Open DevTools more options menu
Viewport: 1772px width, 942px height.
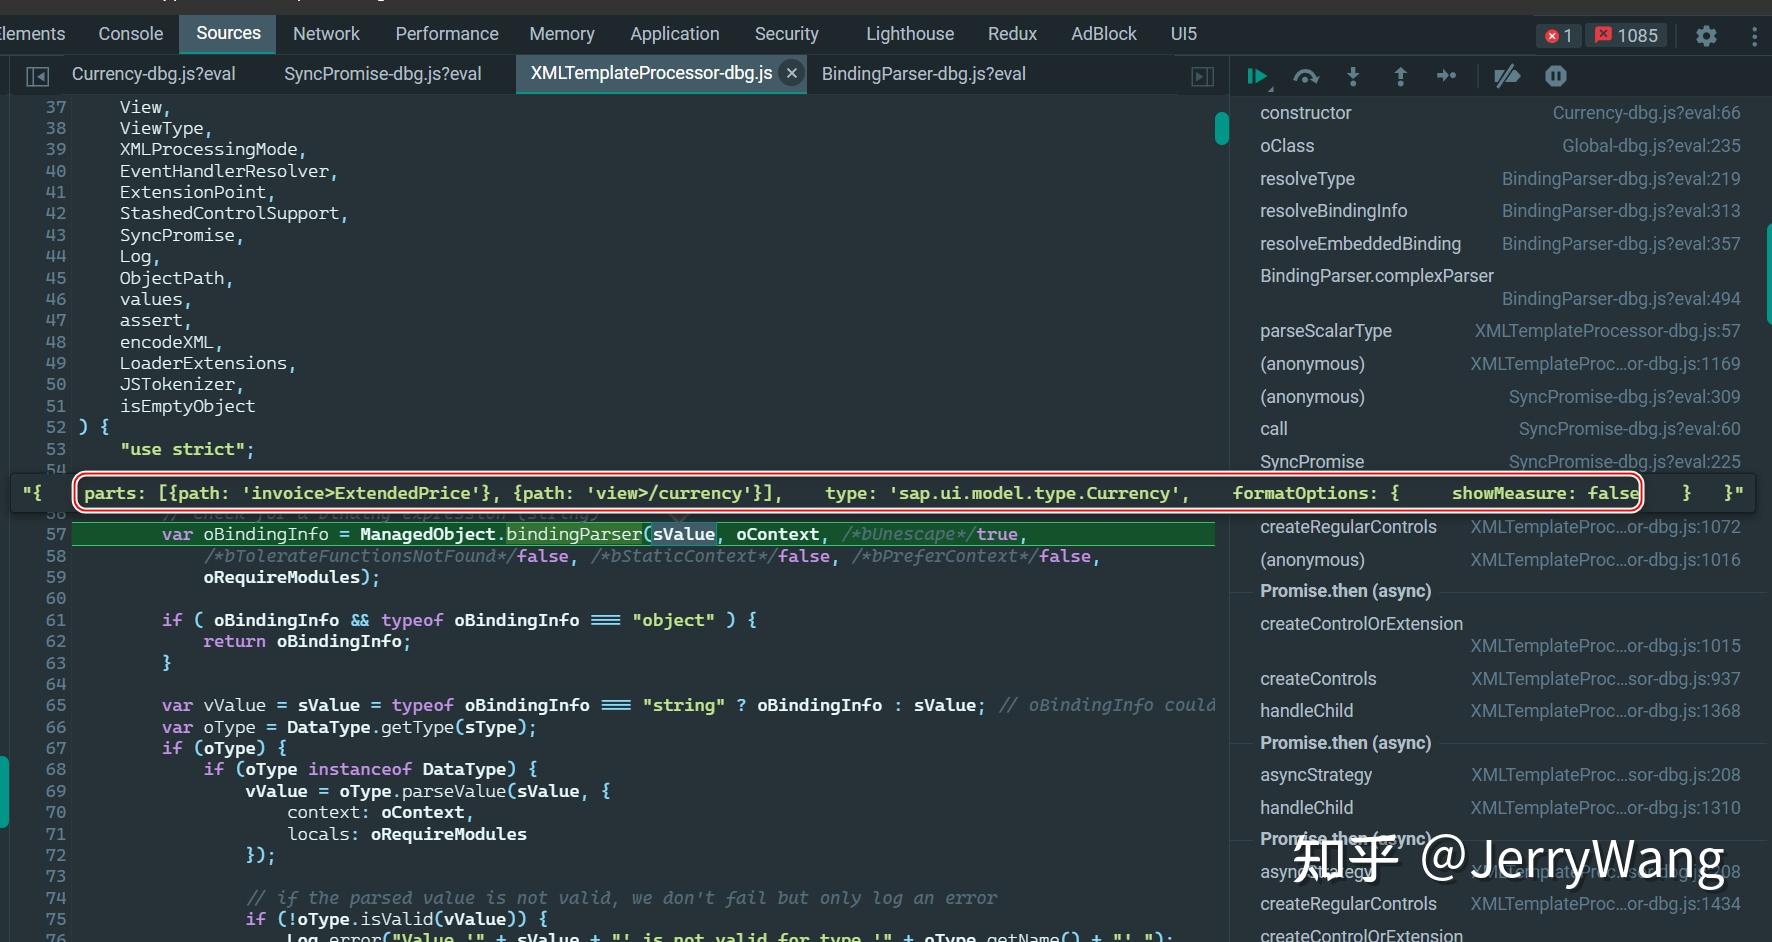point(1754,35)
